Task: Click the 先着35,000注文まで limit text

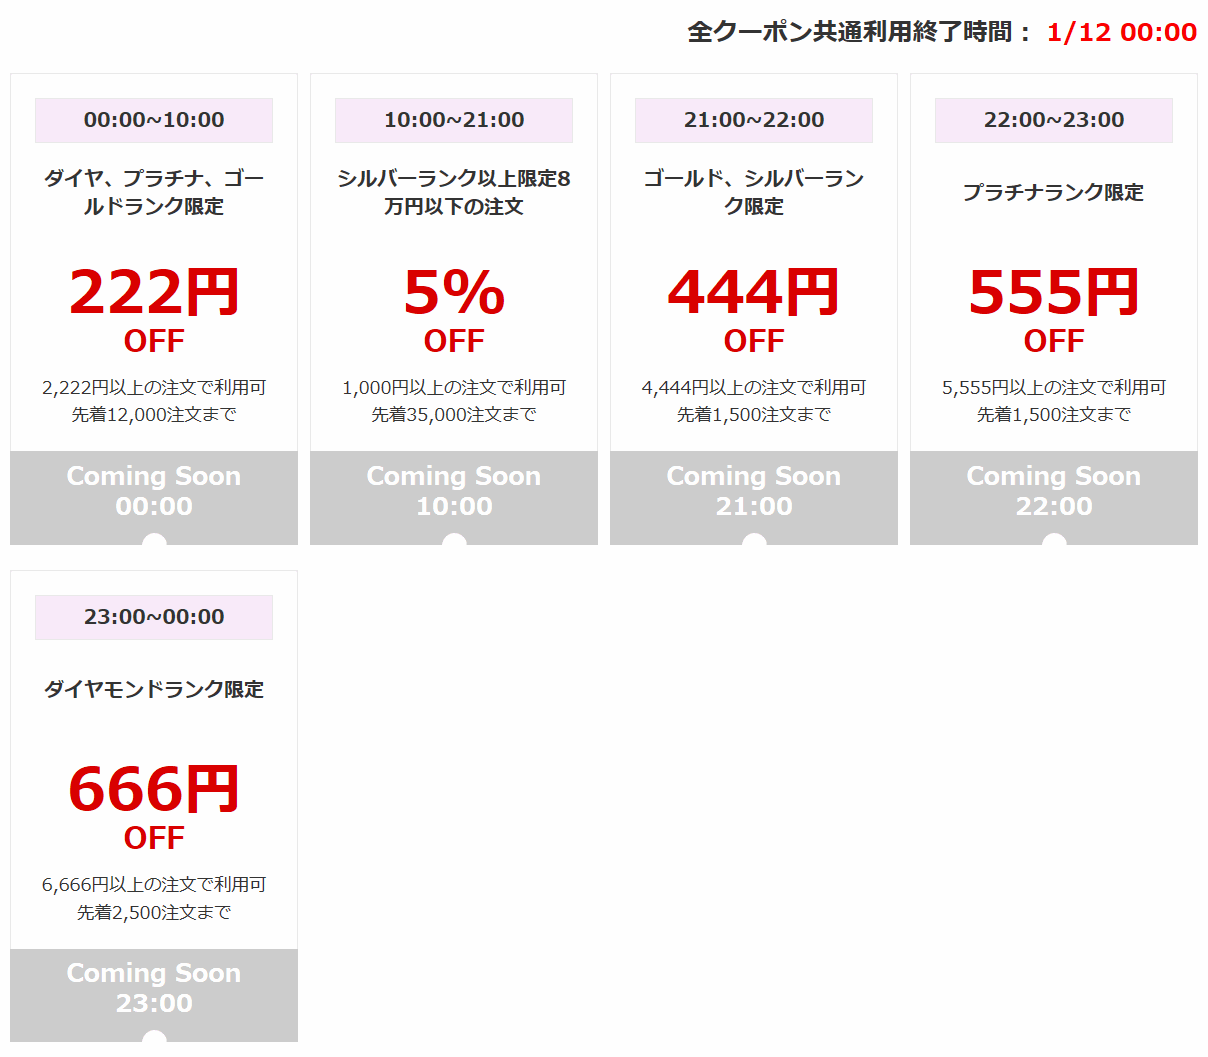Action: [x=454, y=414]
